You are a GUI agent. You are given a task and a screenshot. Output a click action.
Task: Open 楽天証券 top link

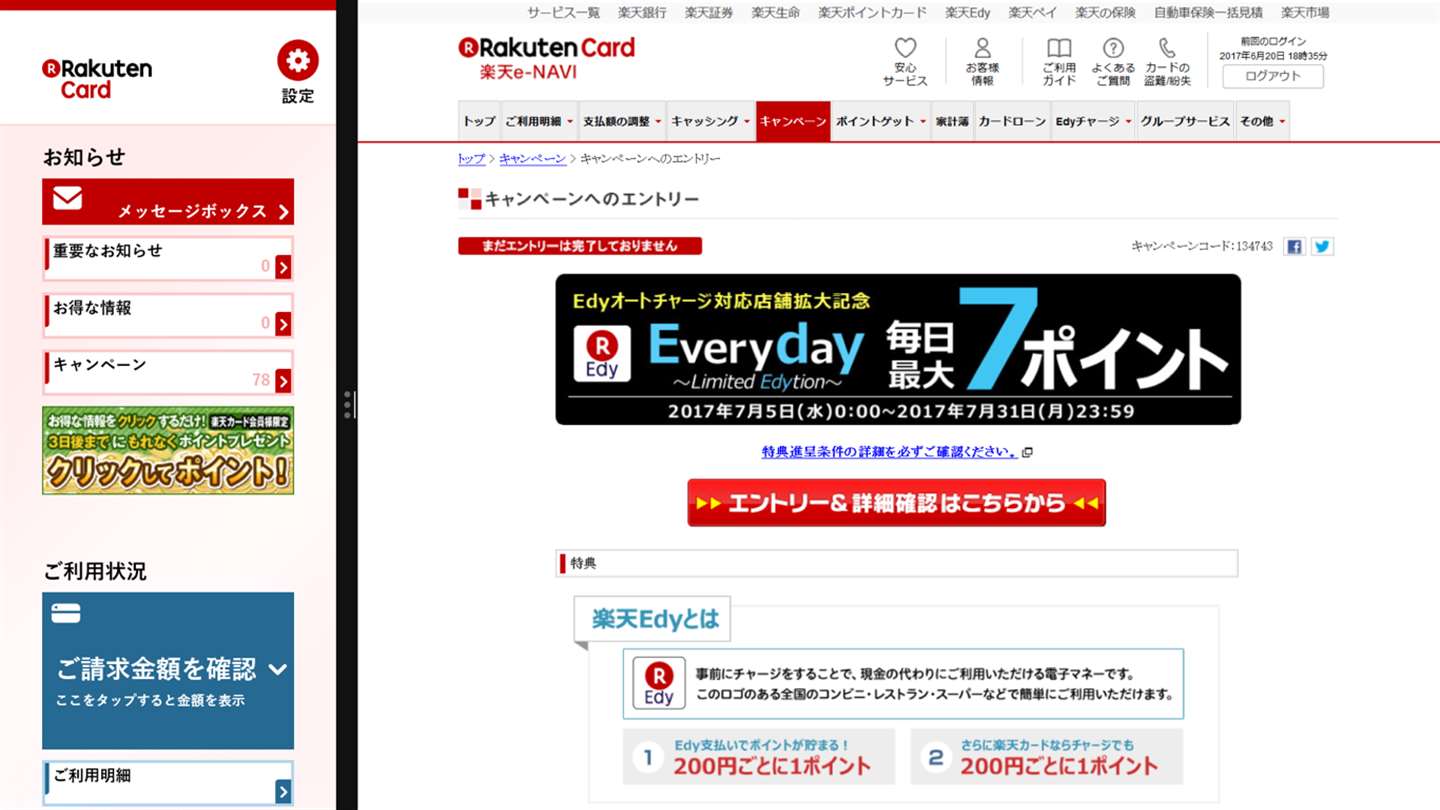pyautogui.click(x=709, y=13)
